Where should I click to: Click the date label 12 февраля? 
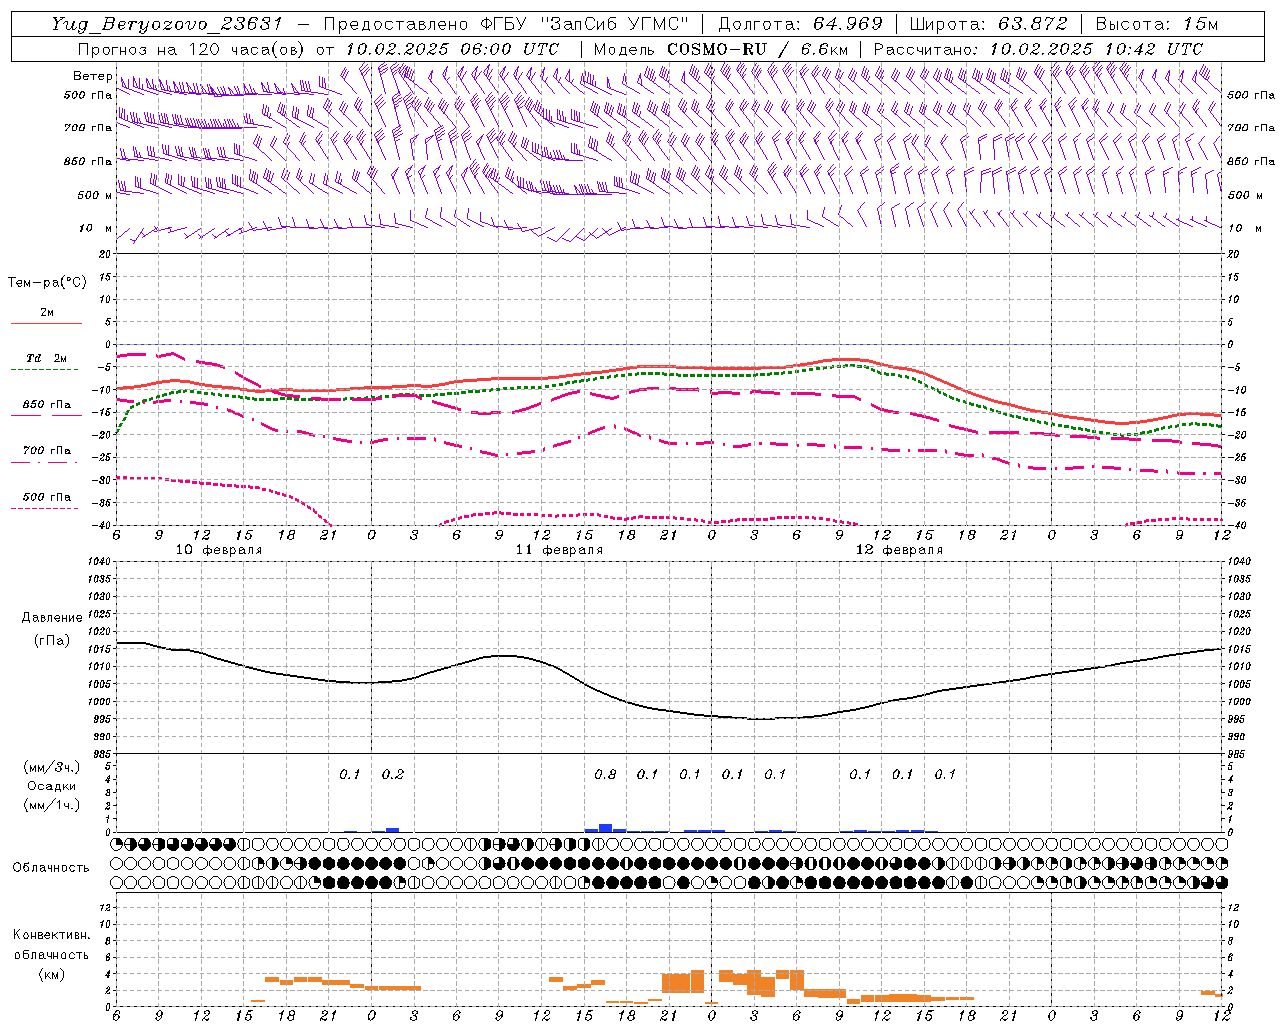(x=899, y=550)
